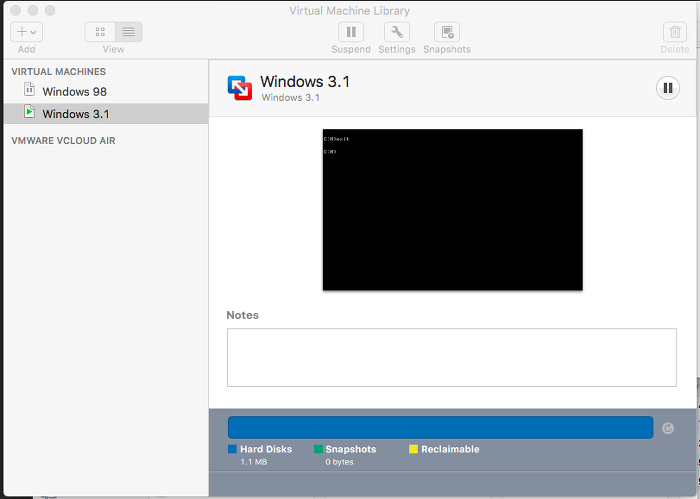Click the VIRTUAL MACHINES section header
Image resolution: width=700 pixels, height=499 pixels.
pyautogui.click(x=58, y=72)
